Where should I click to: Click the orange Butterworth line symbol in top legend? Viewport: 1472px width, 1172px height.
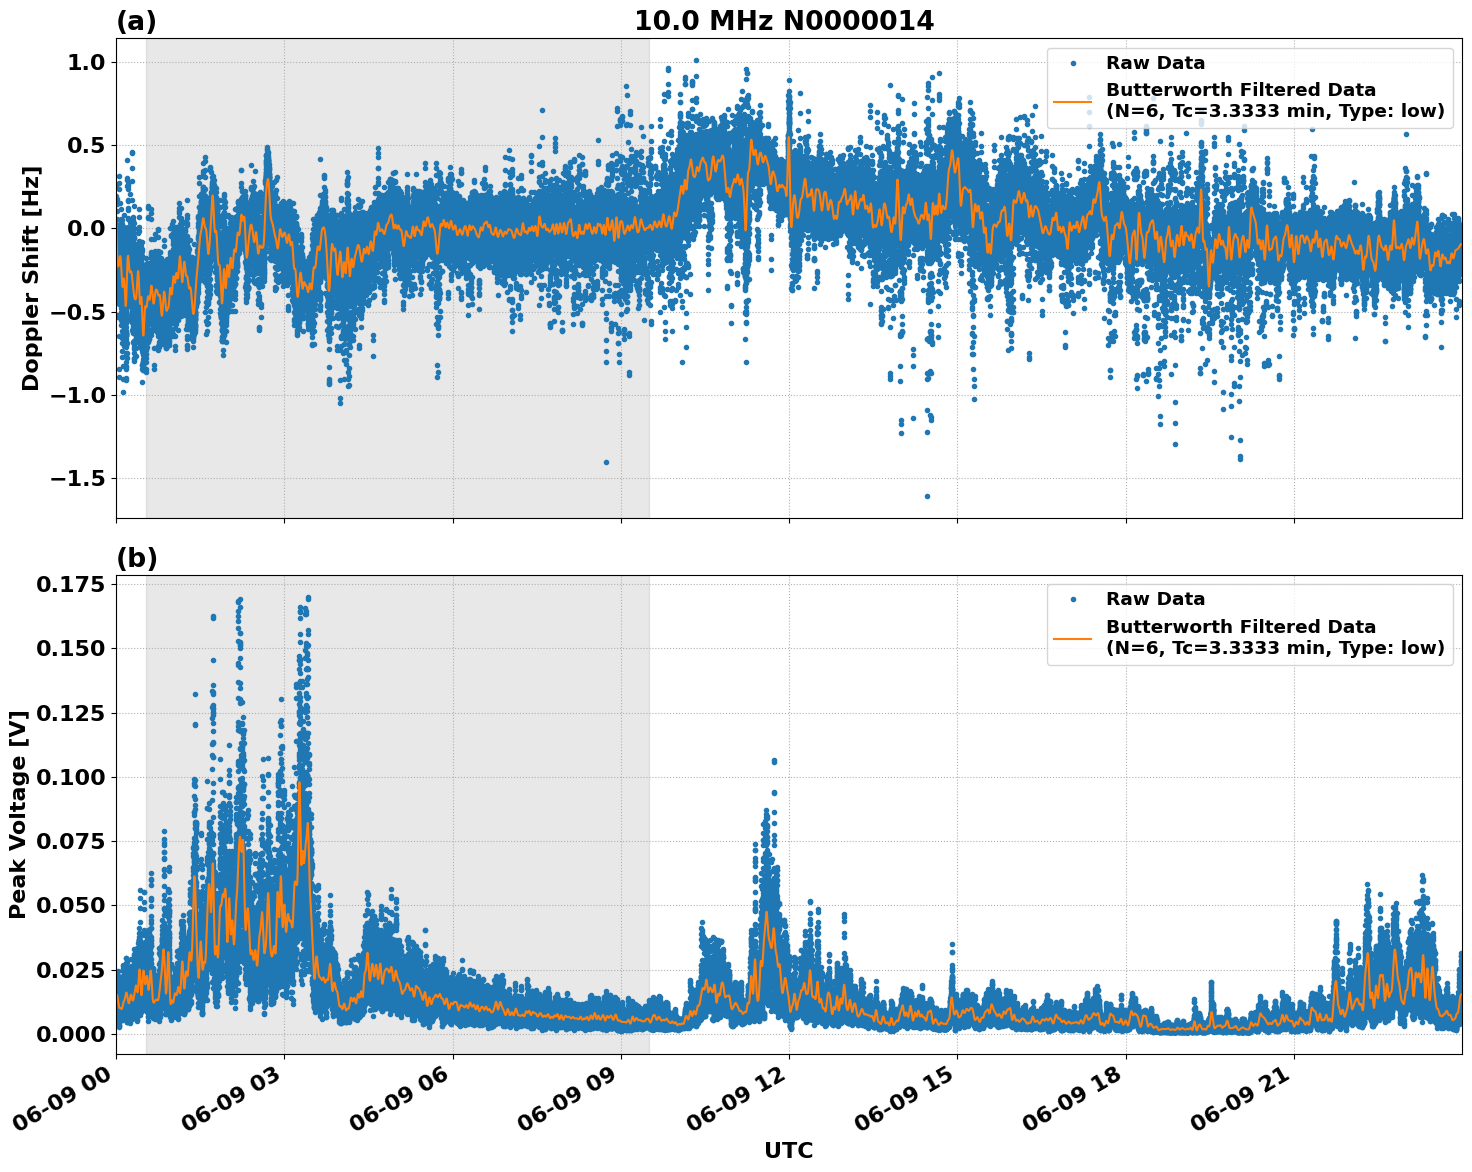click(1075, 100)
